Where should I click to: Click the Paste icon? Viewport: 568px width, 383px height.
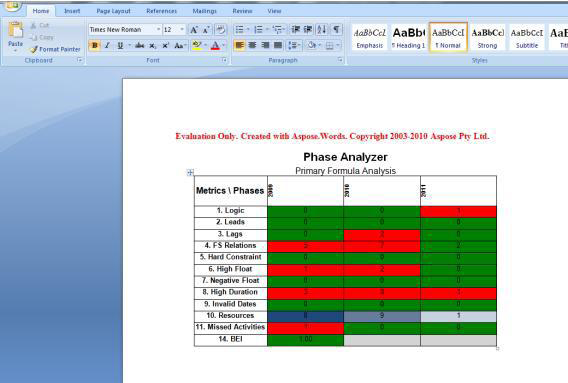click(16, 30)
